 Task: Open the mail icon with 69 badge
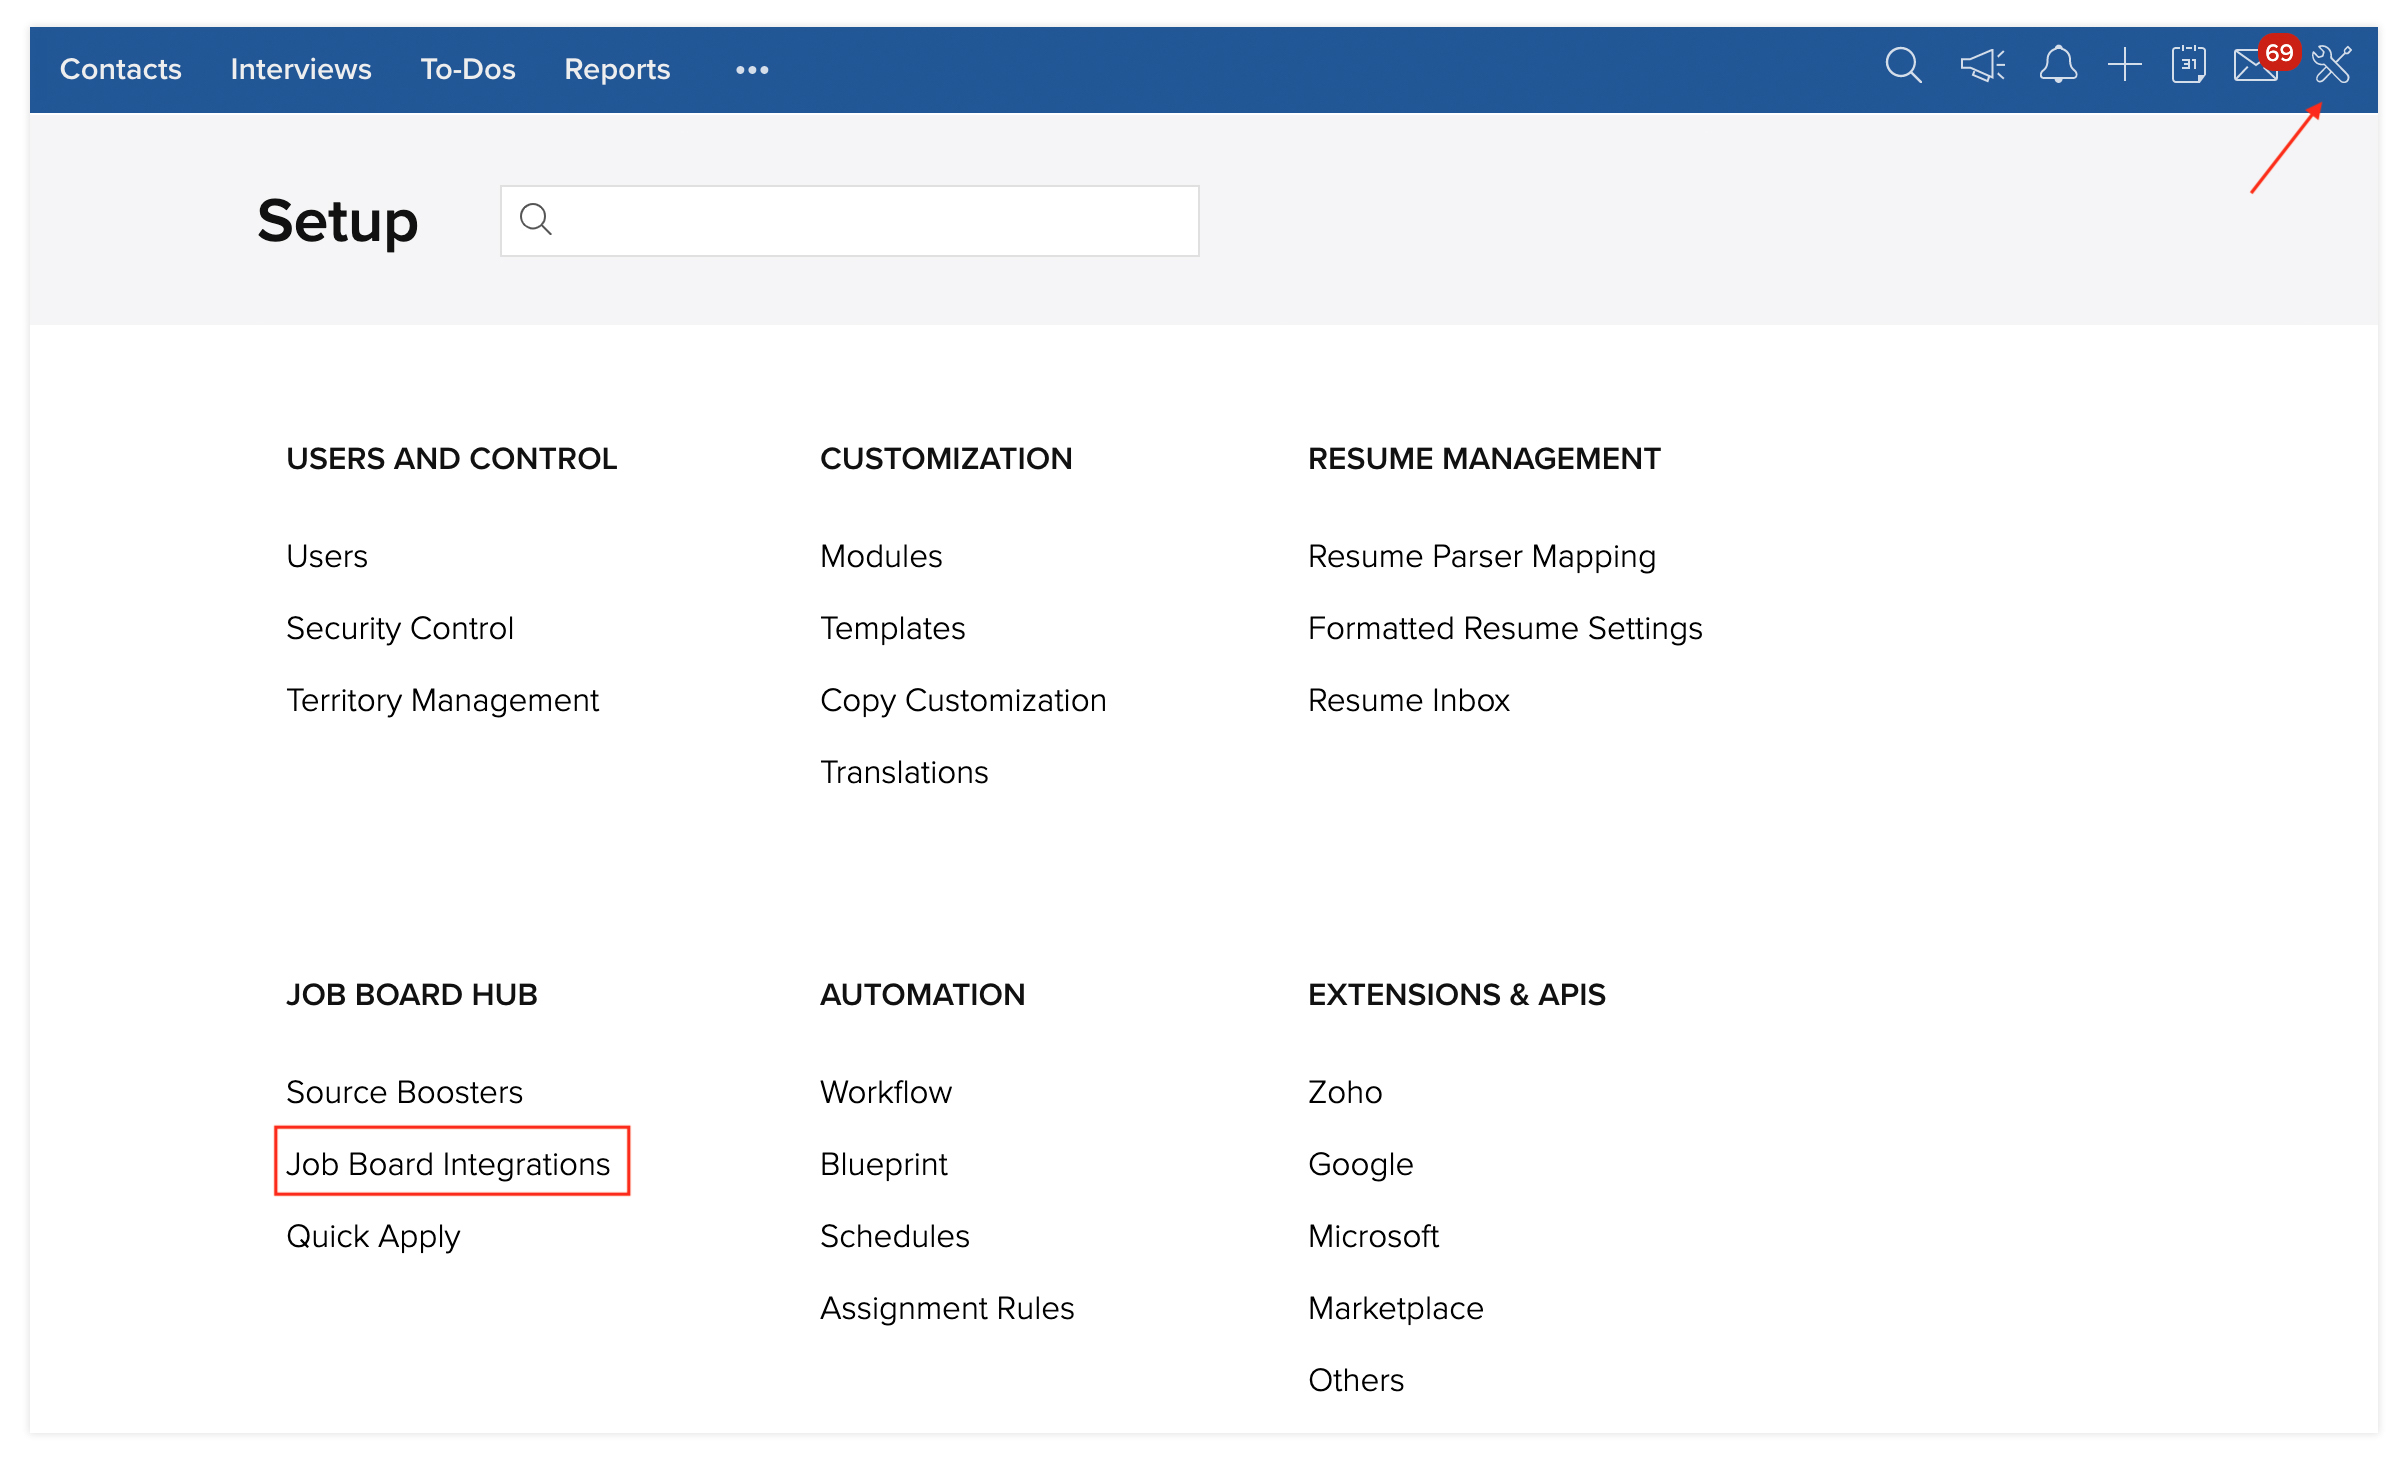click(2254, 68)
